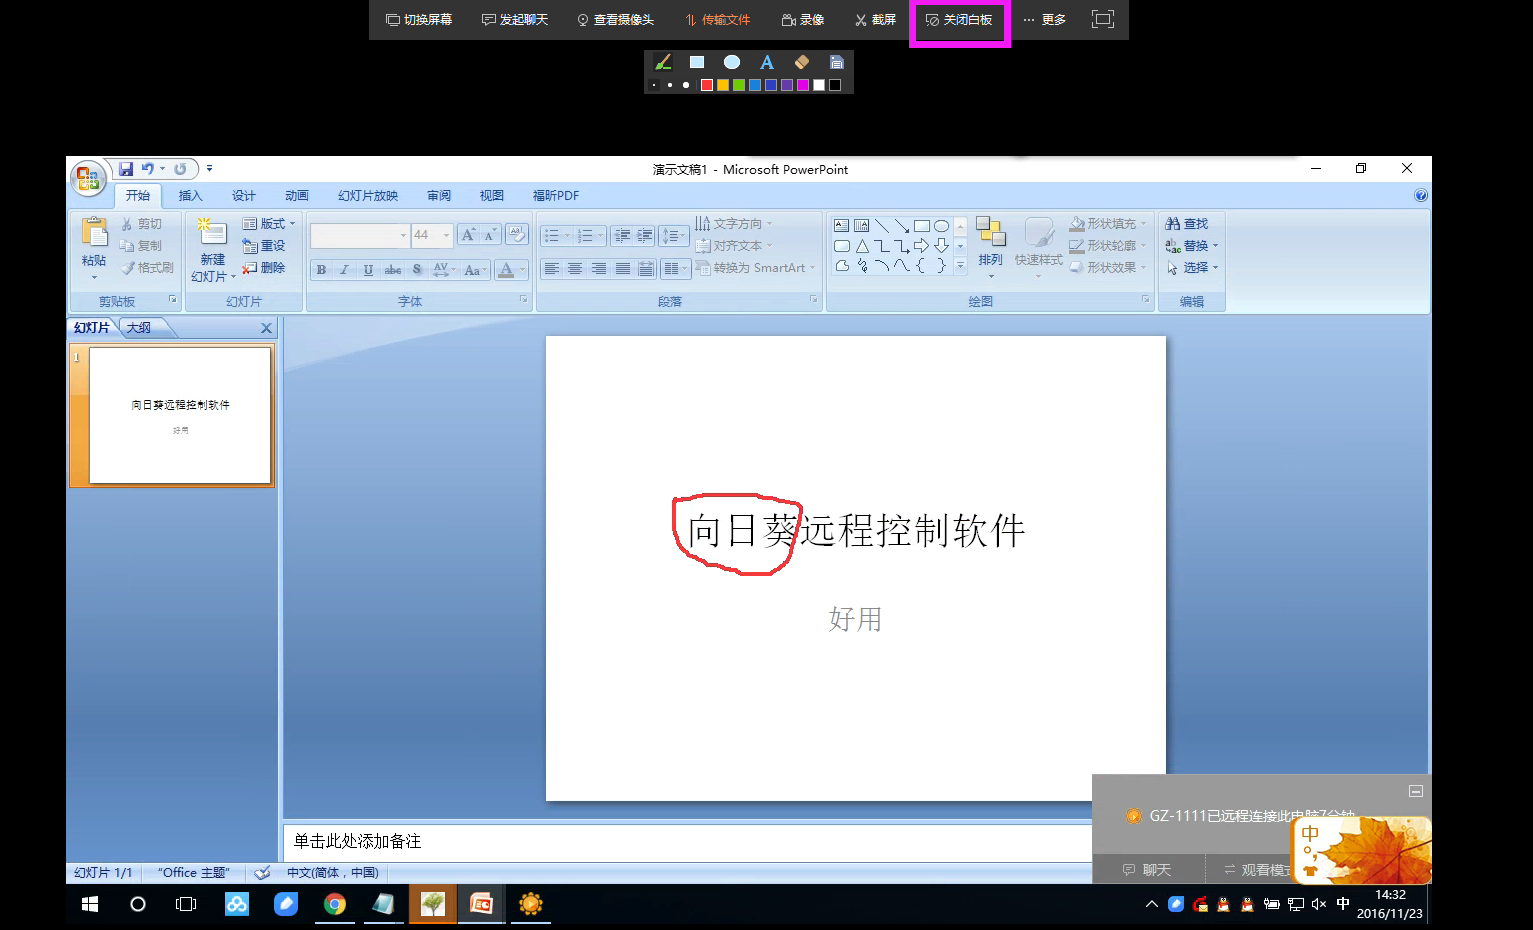The image size is (1533, 930).
Task: Pick the magenta whiteboard color swatch
Action: [803, 85]
